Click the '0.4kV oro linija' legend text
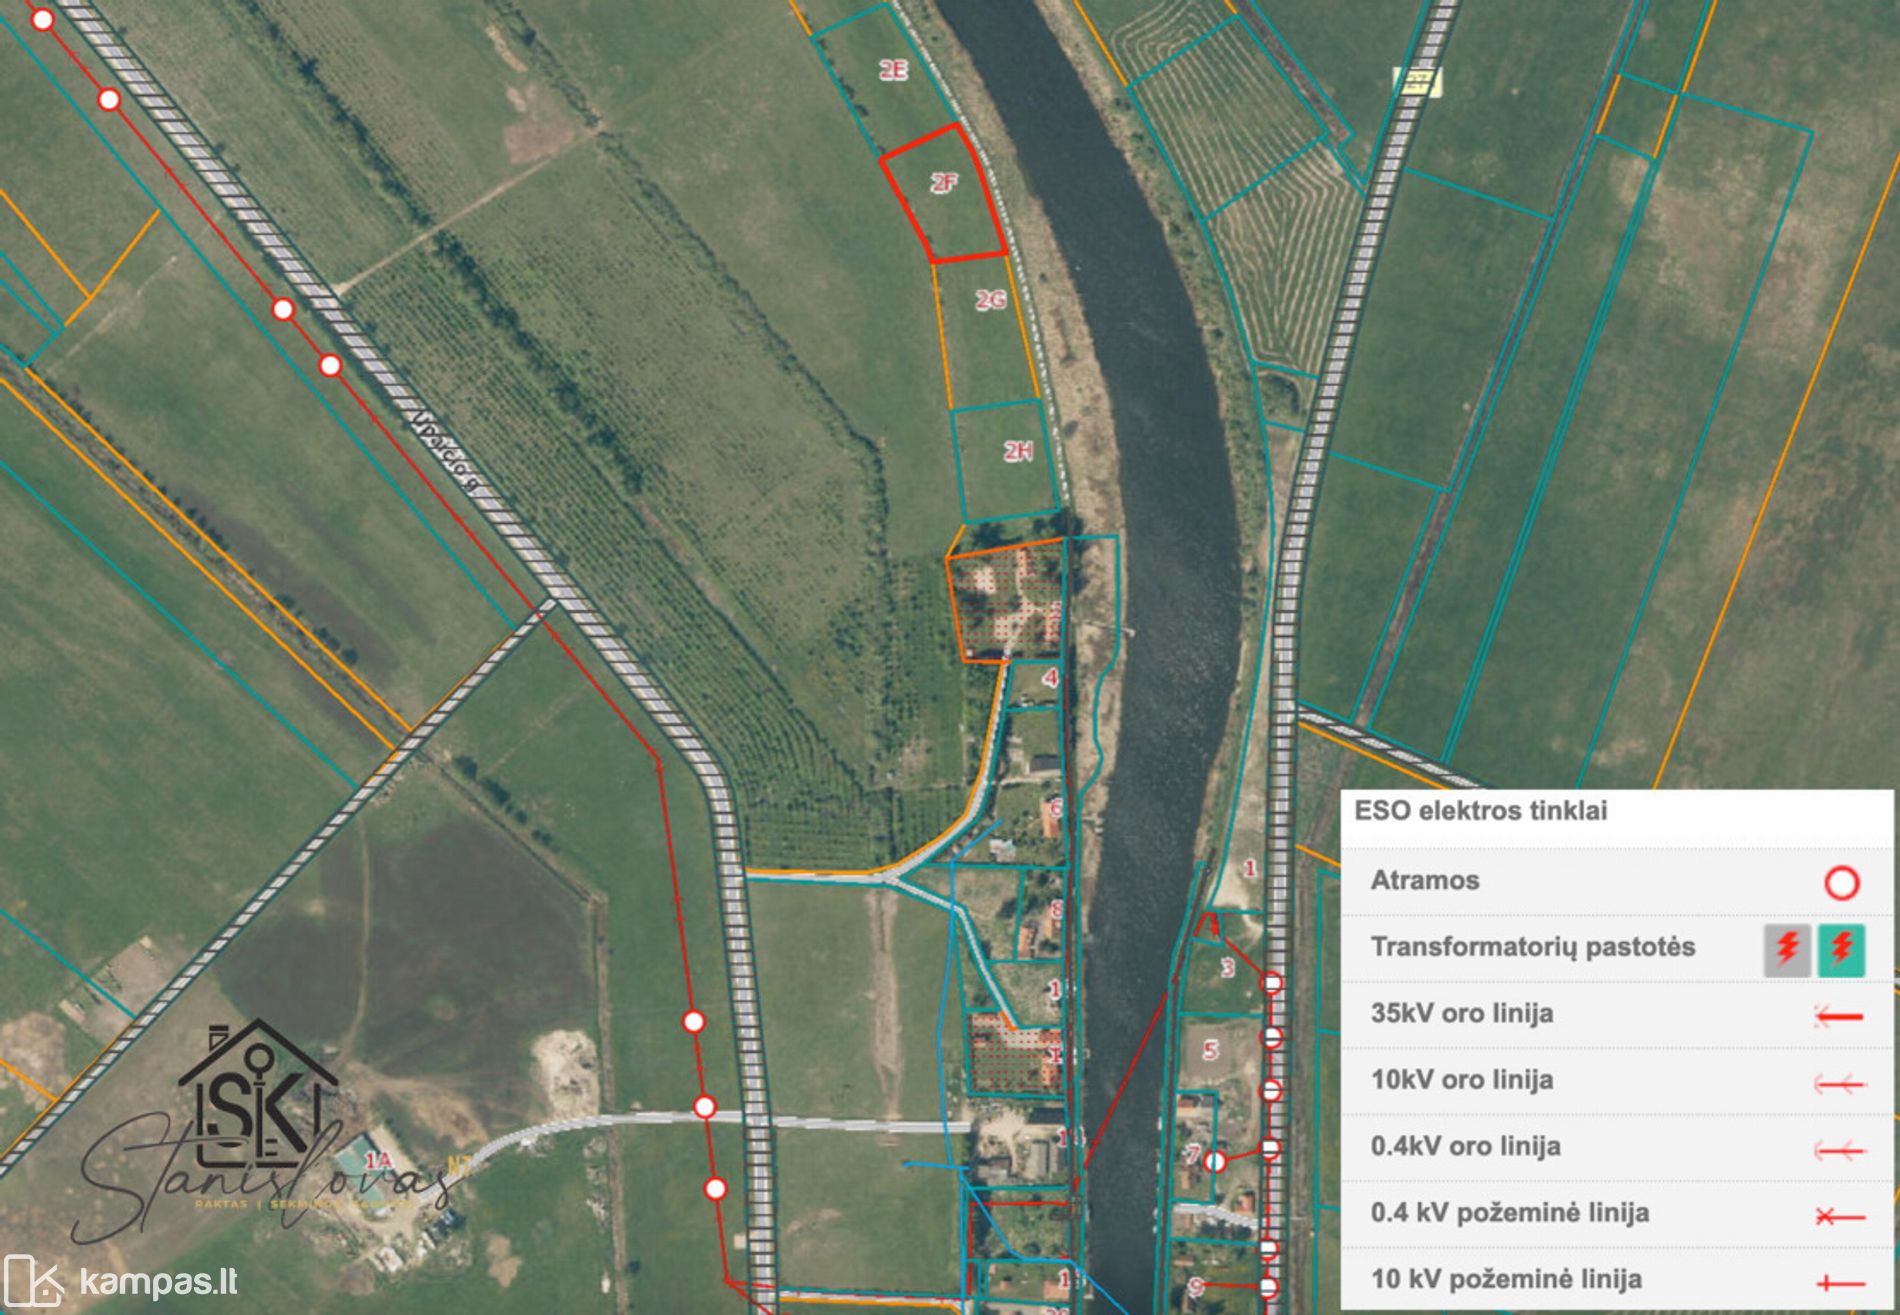 [1465, 1146]
